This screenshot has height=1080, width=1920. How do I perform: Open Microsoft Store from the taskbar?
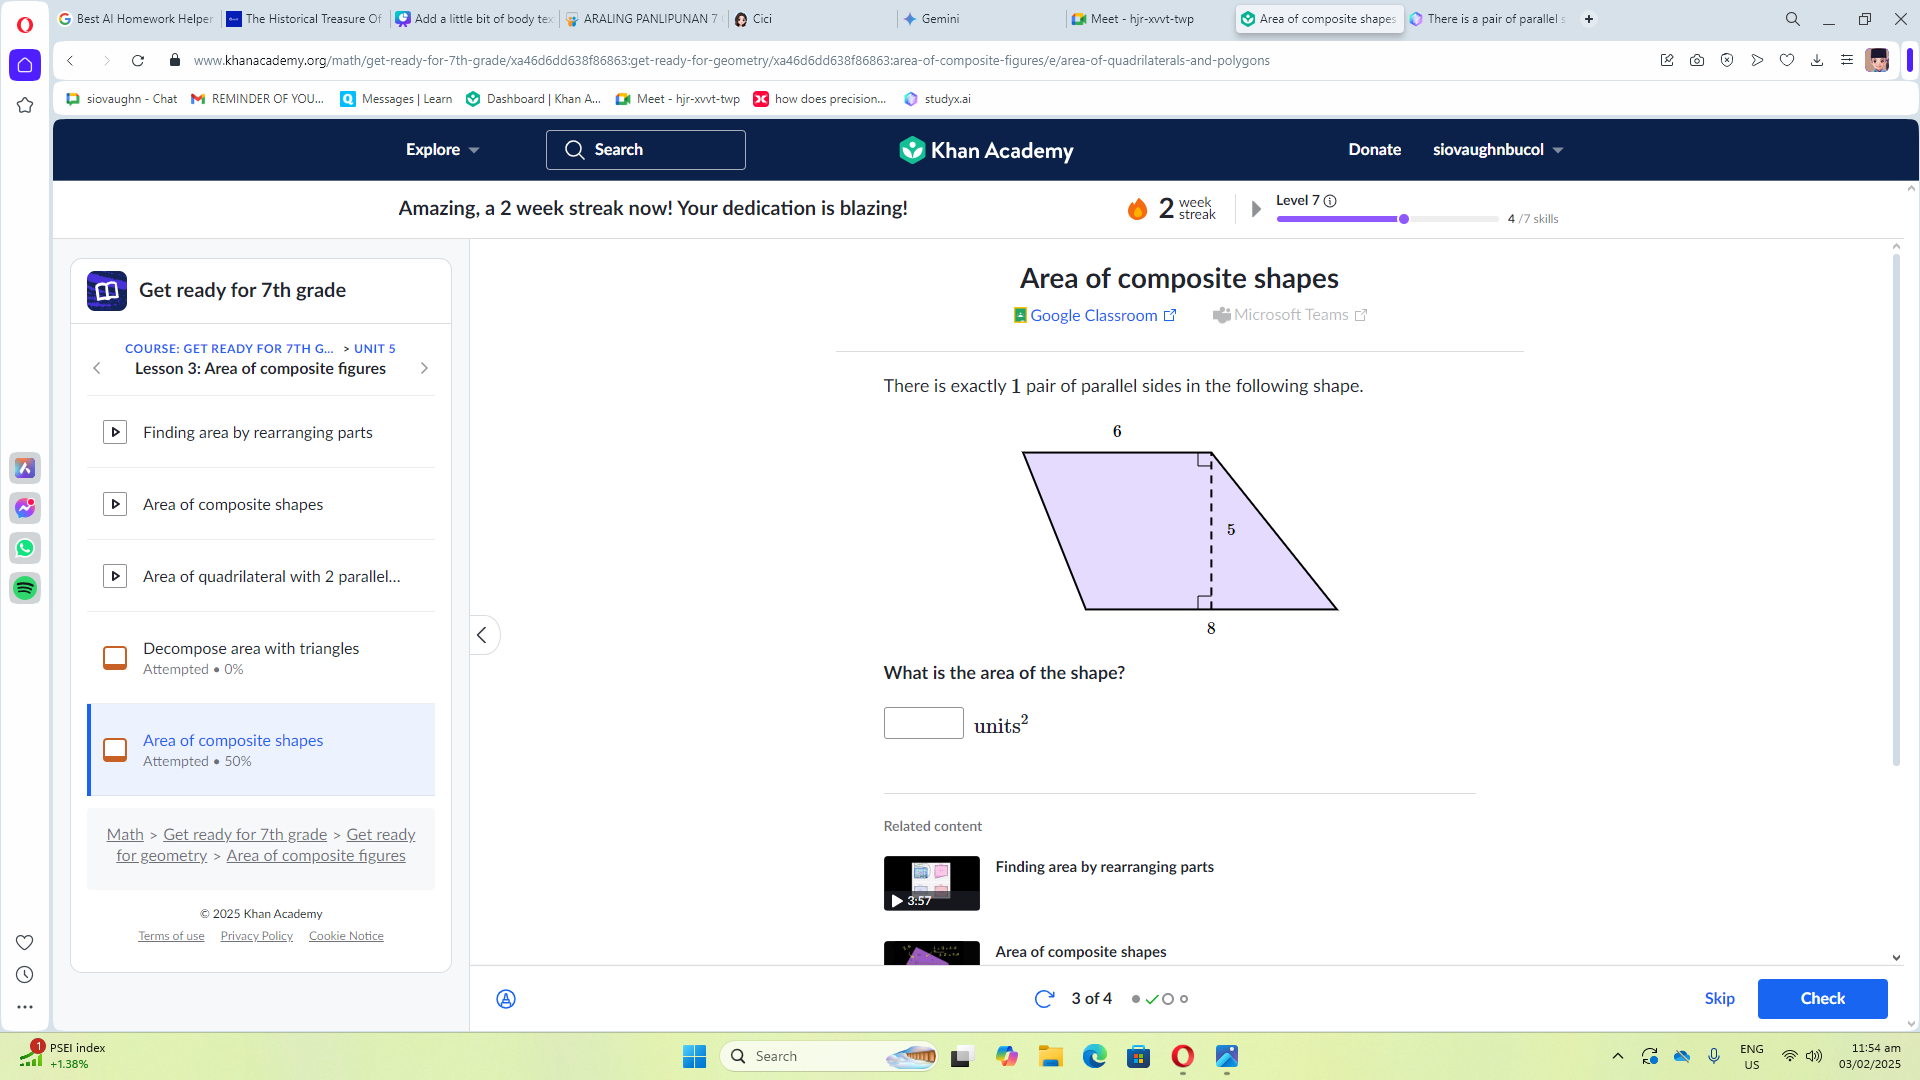pos(1138,1056)
